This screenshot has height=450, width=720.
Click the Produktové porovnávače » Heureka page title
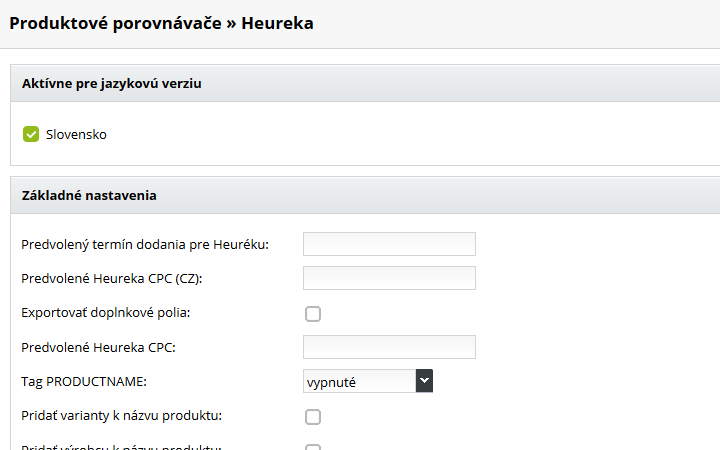tap(161, 22)
